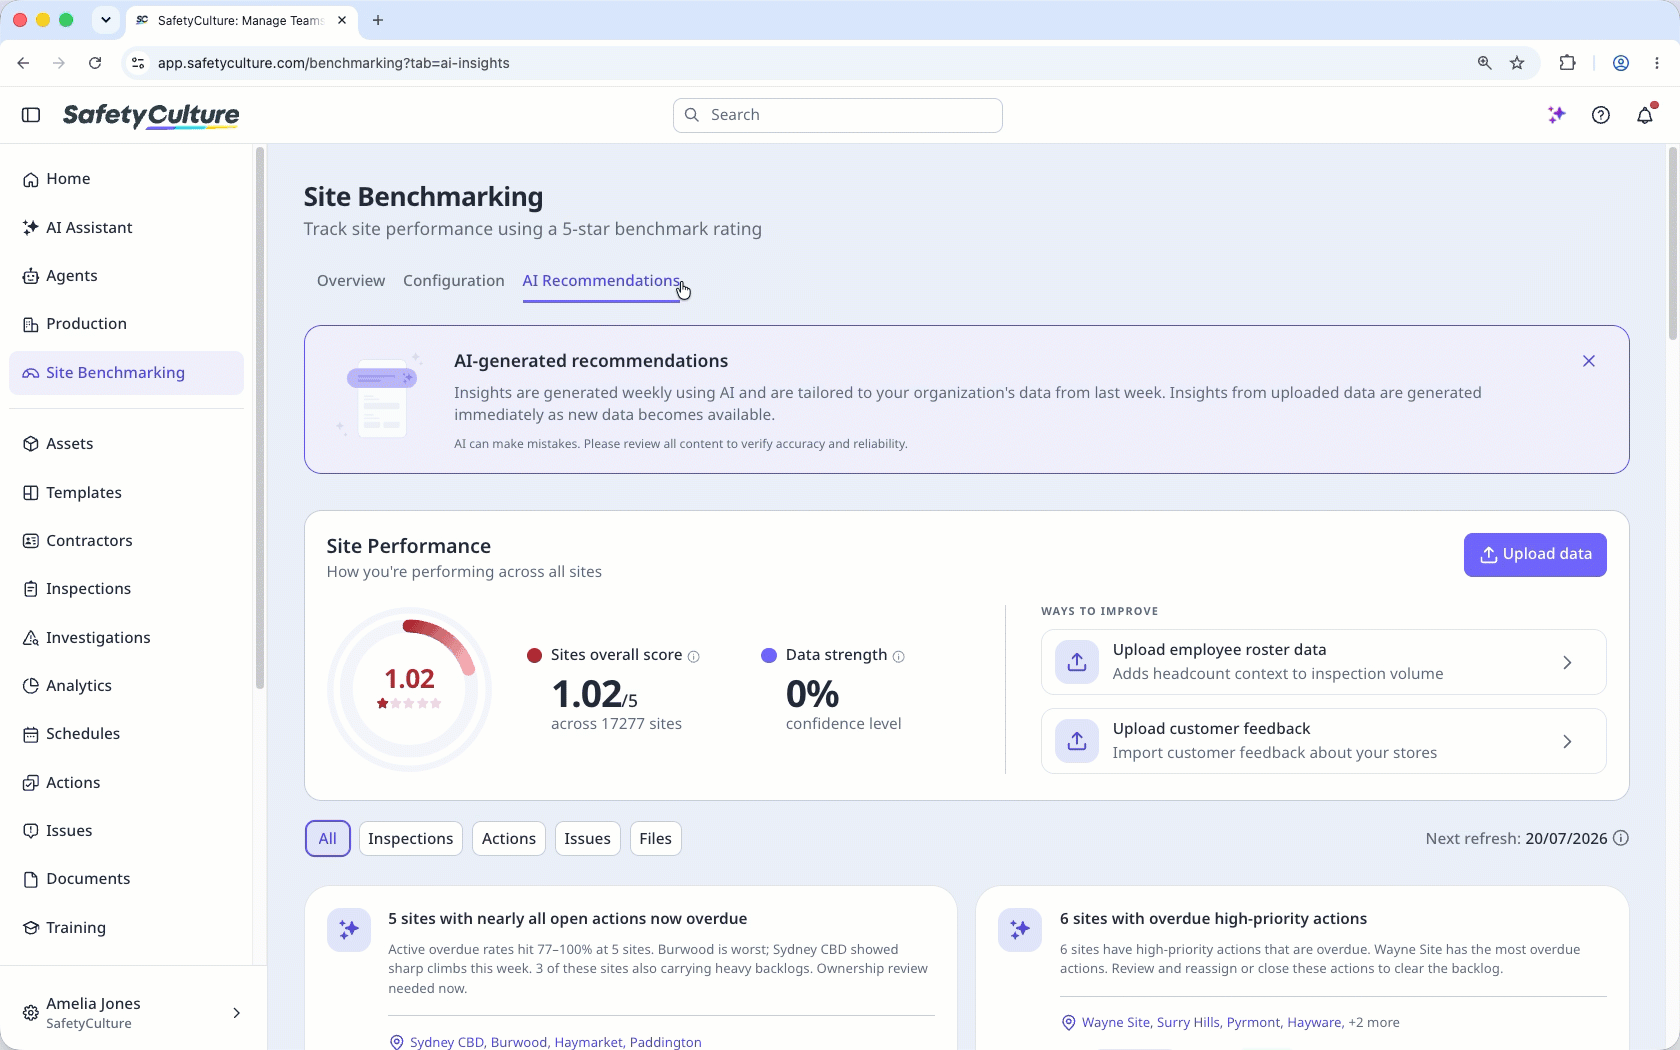Viewport: 1680px width, 1050px height.
Task: Click info icon next to Sites overall score
Action: (x=694, y=657)
